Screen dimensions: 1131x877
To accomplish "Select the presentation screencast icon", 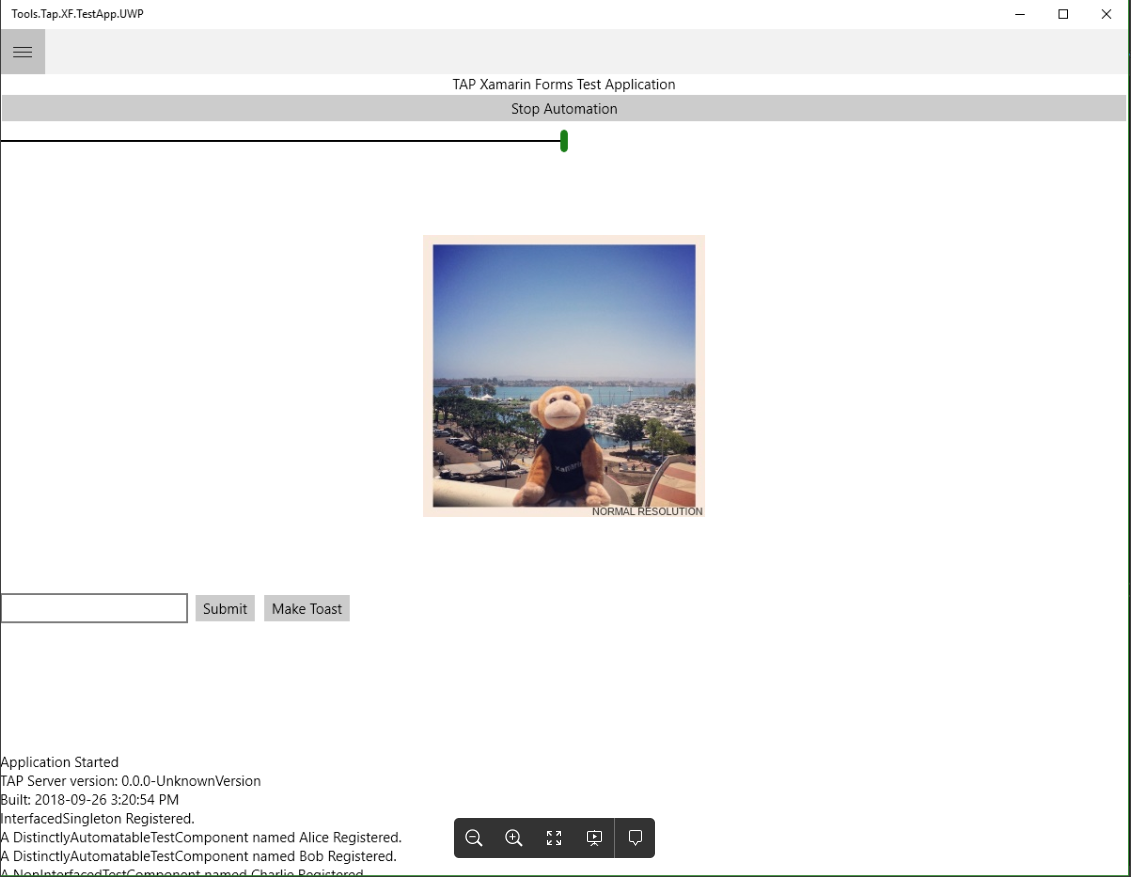I will click(594, 838).
